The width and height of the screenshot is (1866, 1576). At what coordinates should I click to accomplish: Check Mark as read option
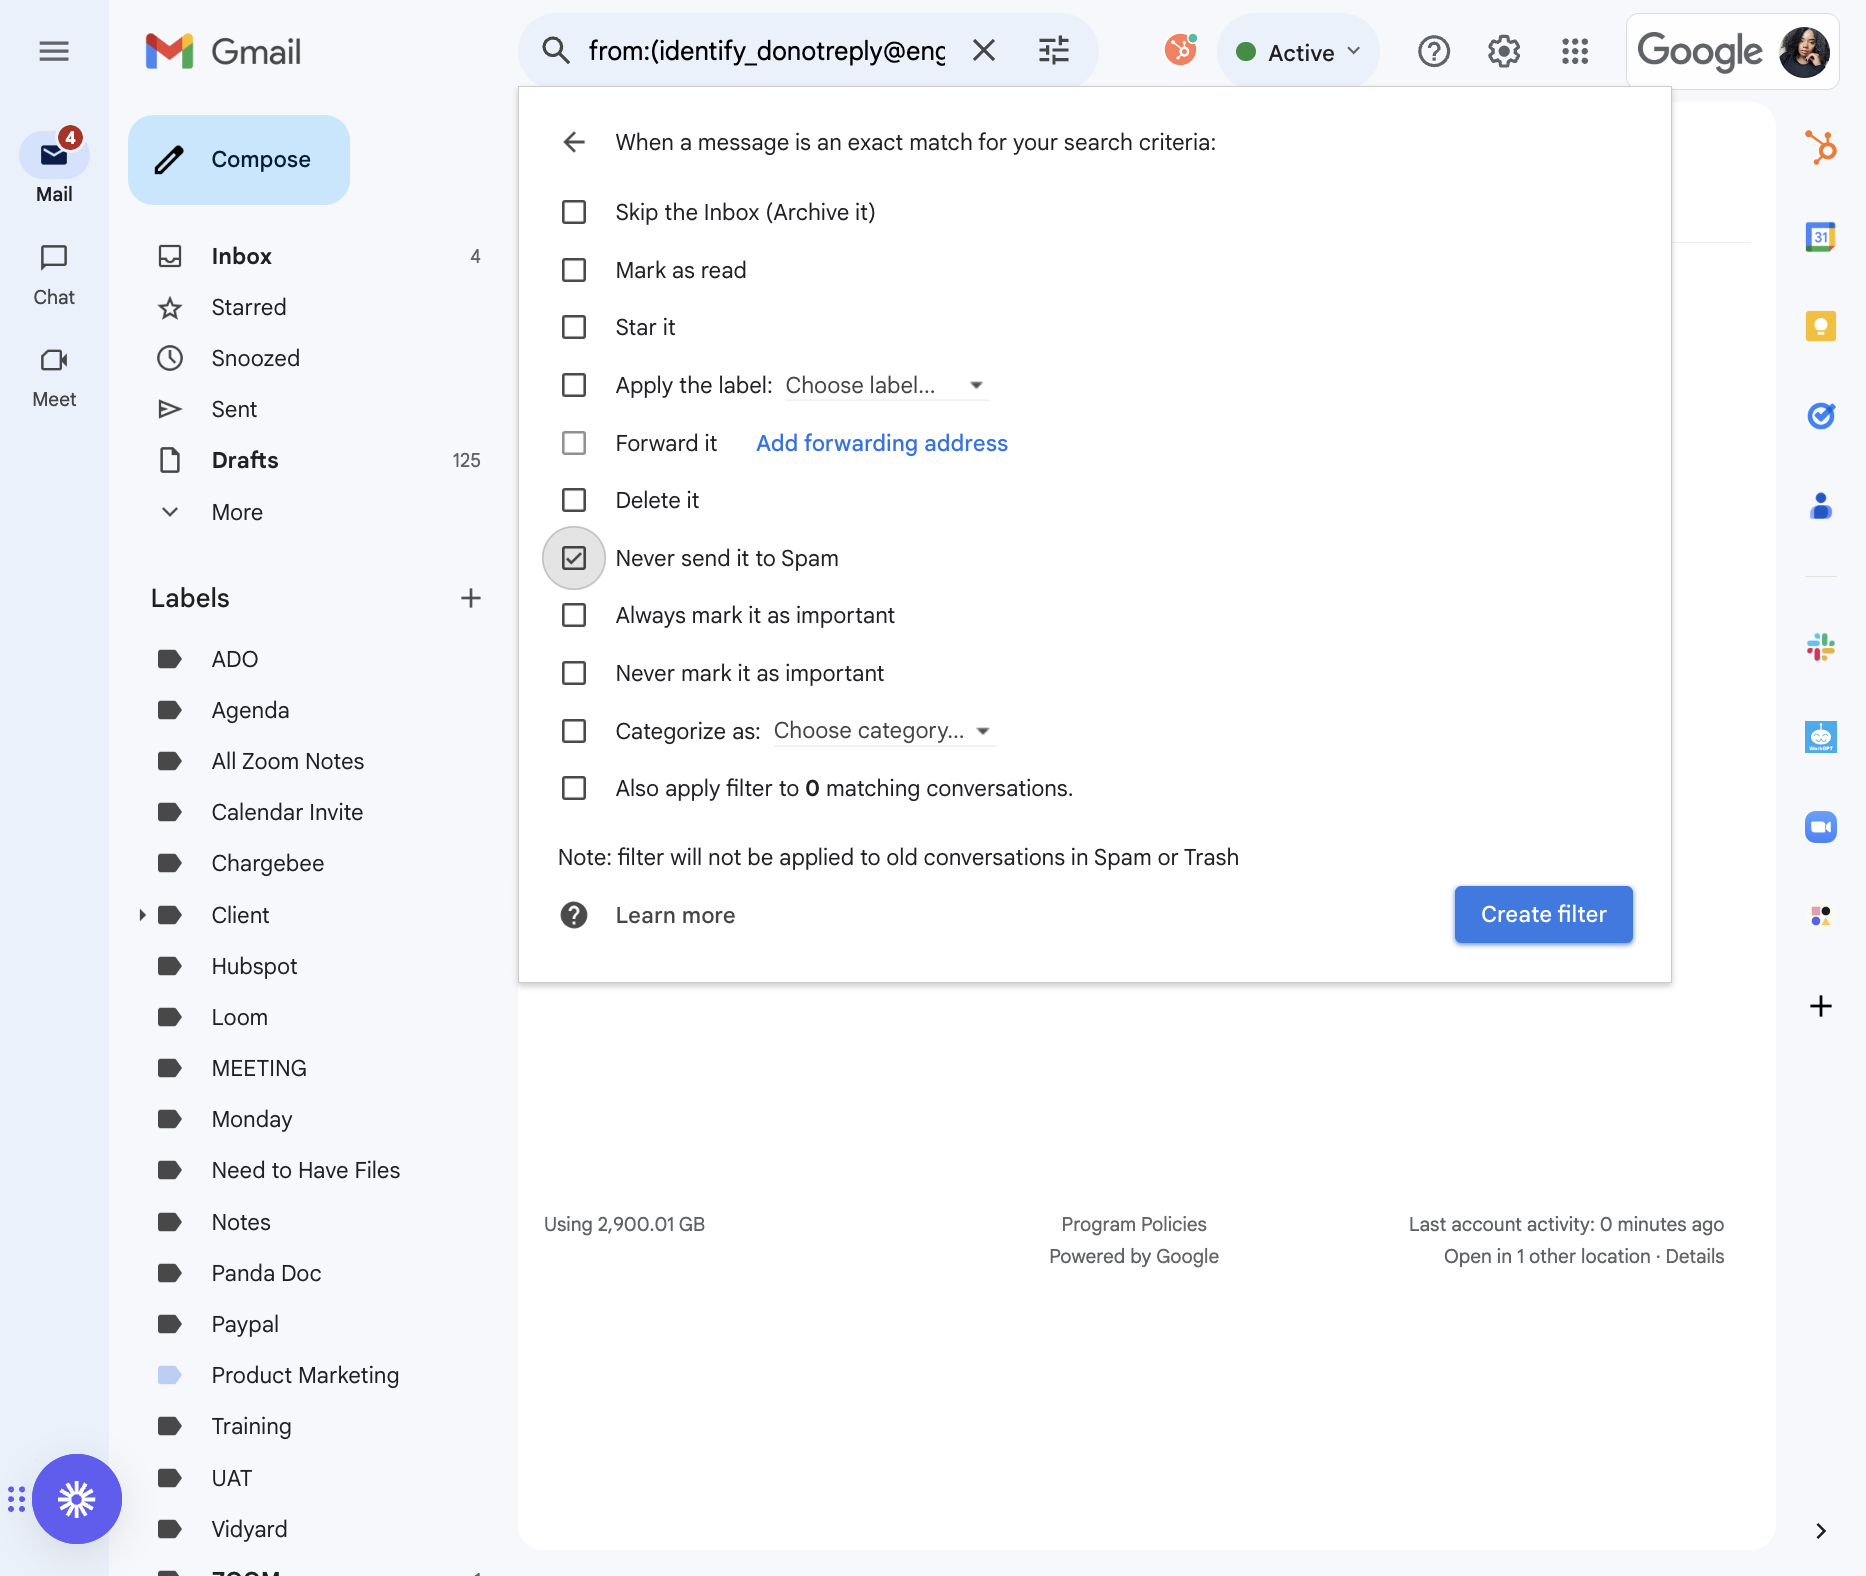tap(574, 270)
